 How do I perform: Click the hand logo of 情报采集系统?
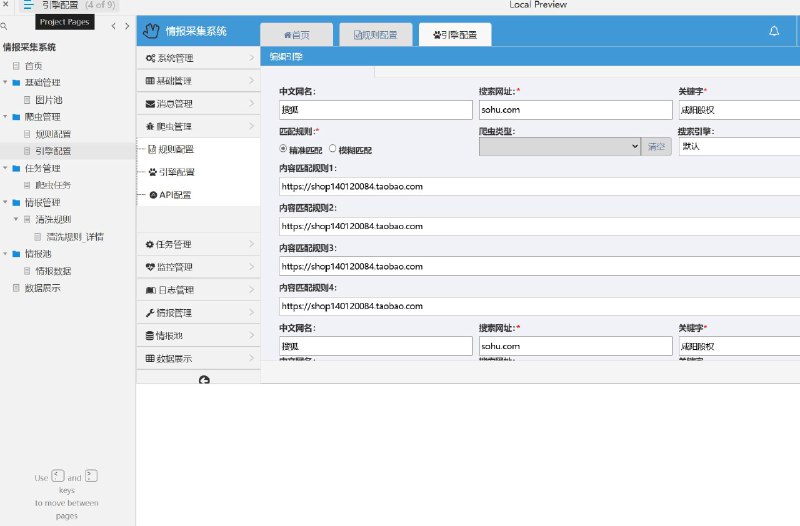click(x=151, y=31)
